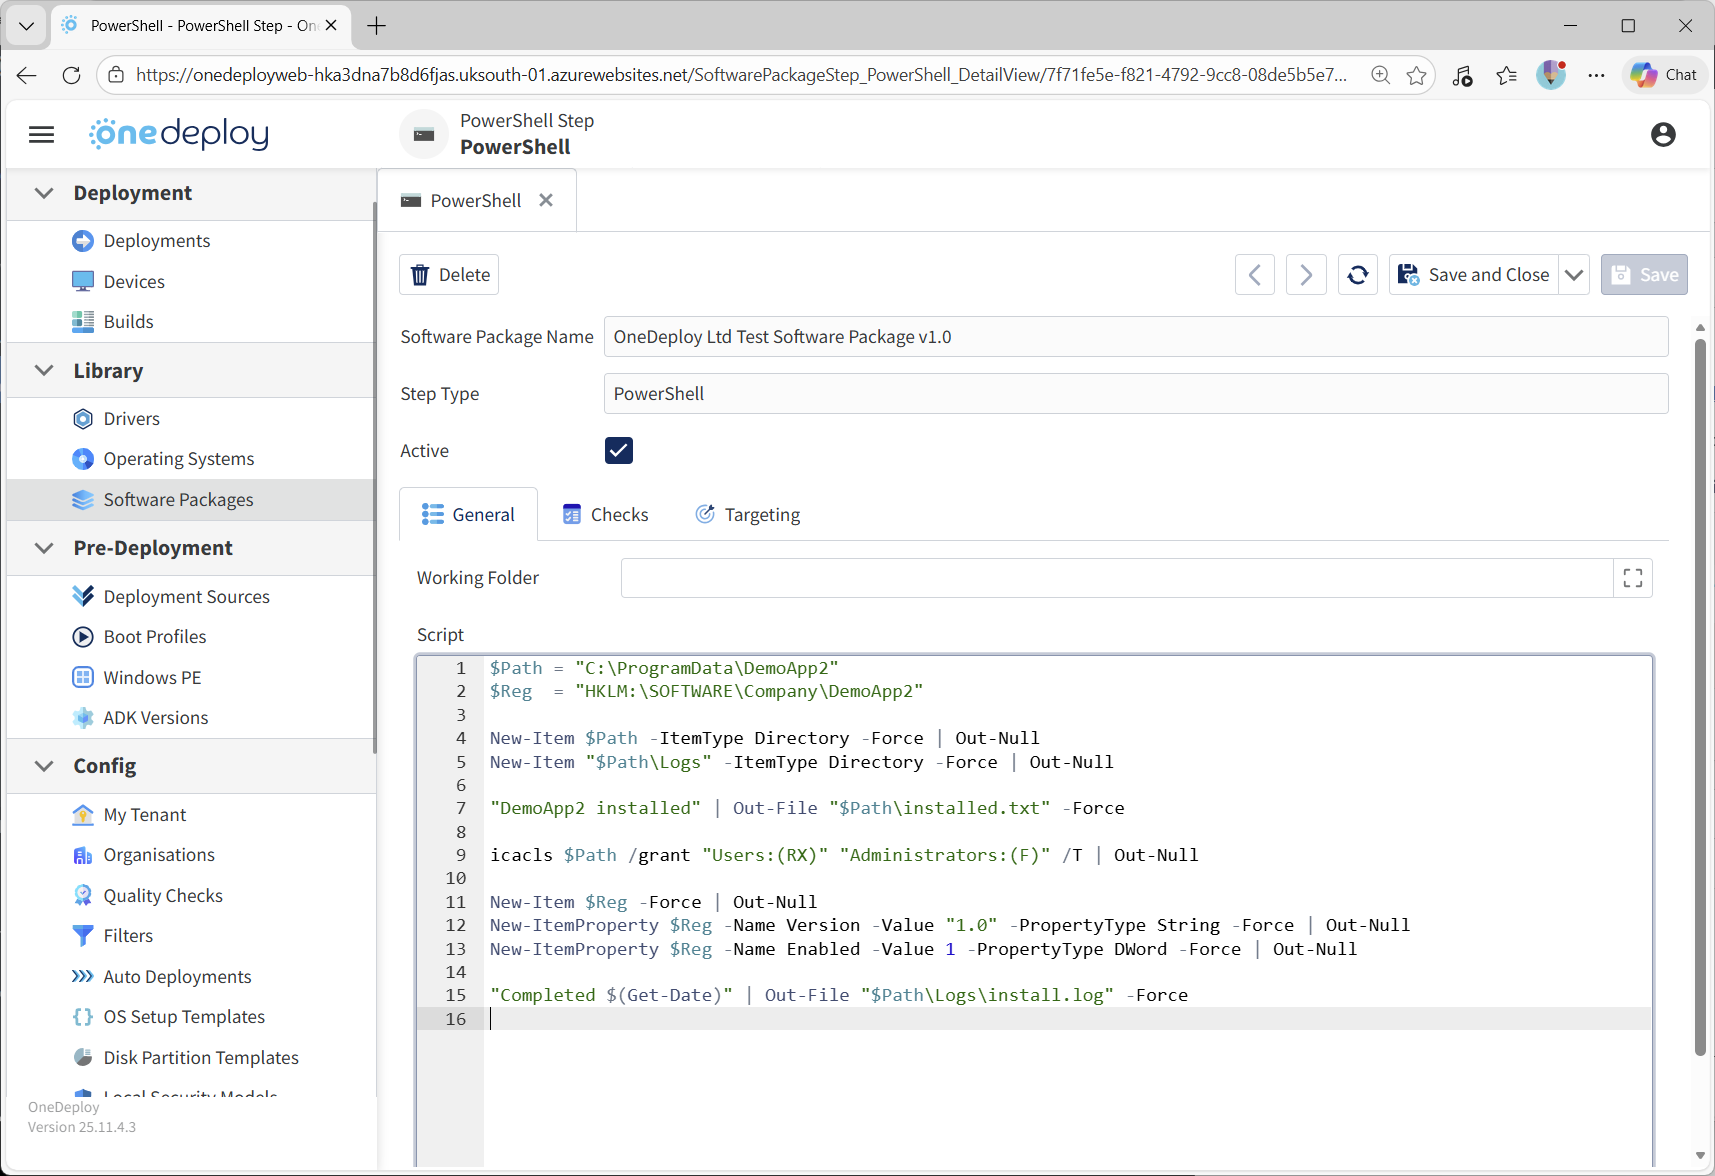Click the Delete button
The width and height of the screenshot is (1715, 1176).
tap(449, 275)
